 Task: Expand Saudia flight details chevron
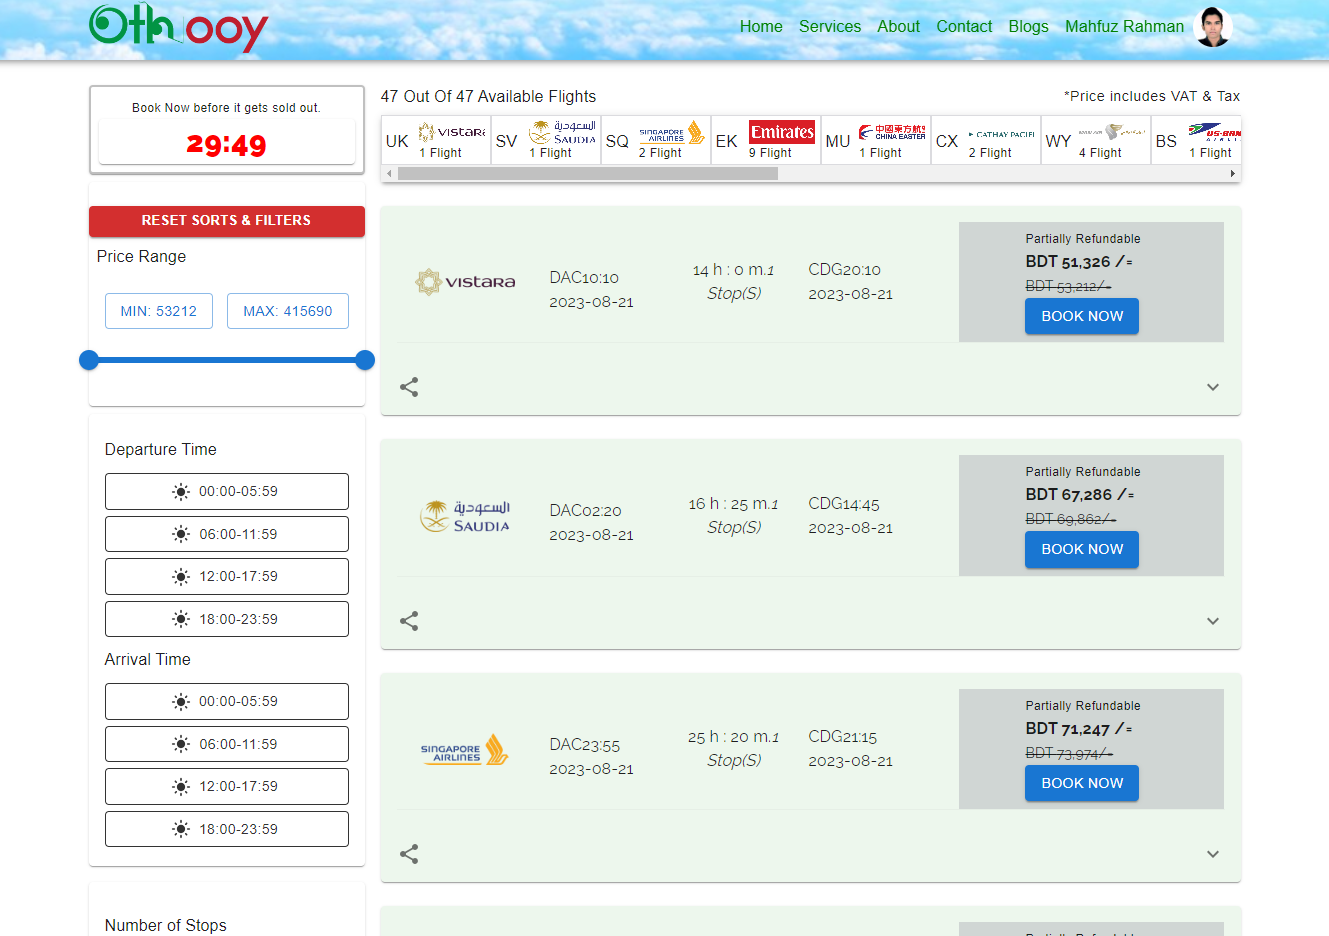[x=1212, y=621]
